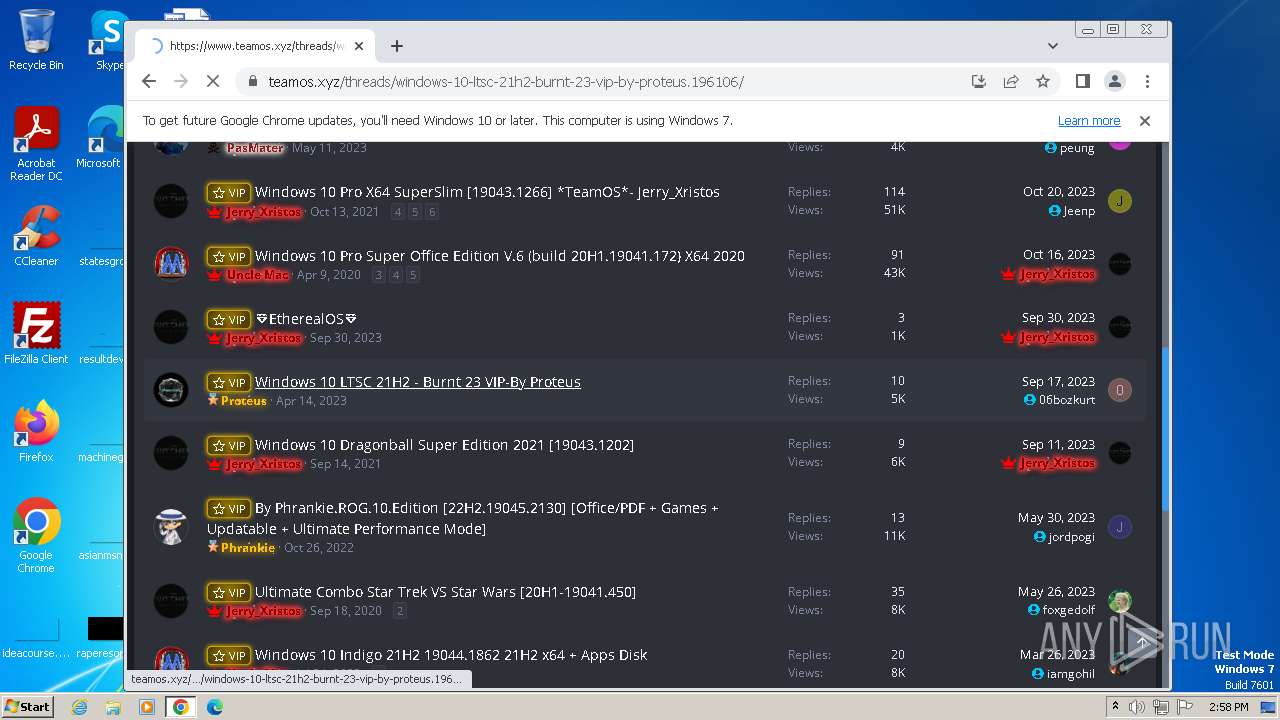Share this page icon
The height and width of the screenshot is (720, 1280).
pyautogui.click(x=1011, y=81)
